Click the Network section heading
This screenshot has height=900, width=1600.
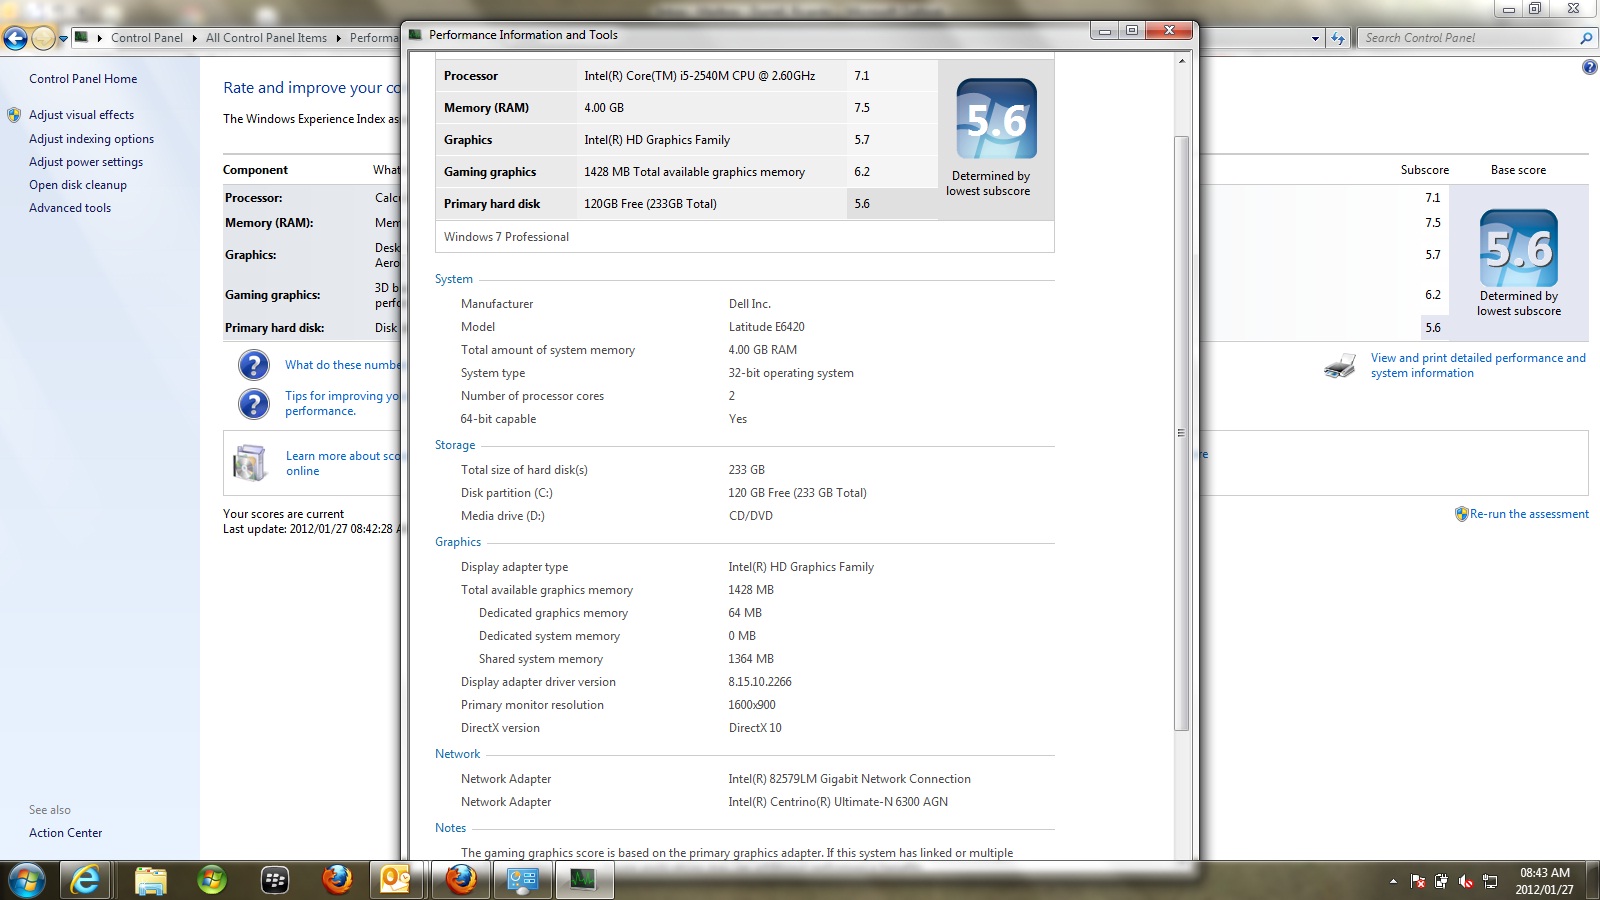[x=457, y=754]
